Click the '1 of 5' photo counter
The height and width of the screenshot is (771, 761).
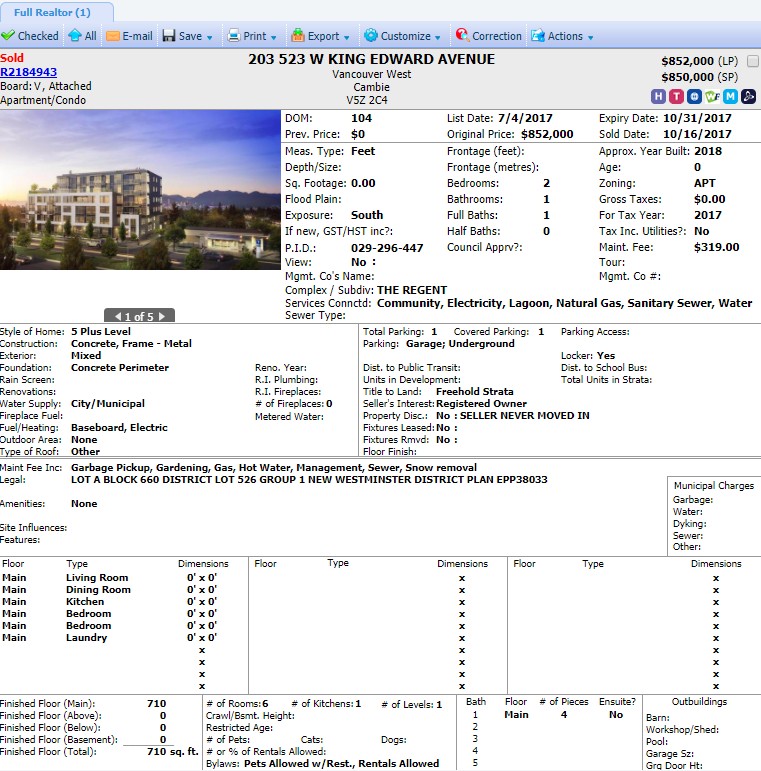pyautogui.click(x=139, y=316)
